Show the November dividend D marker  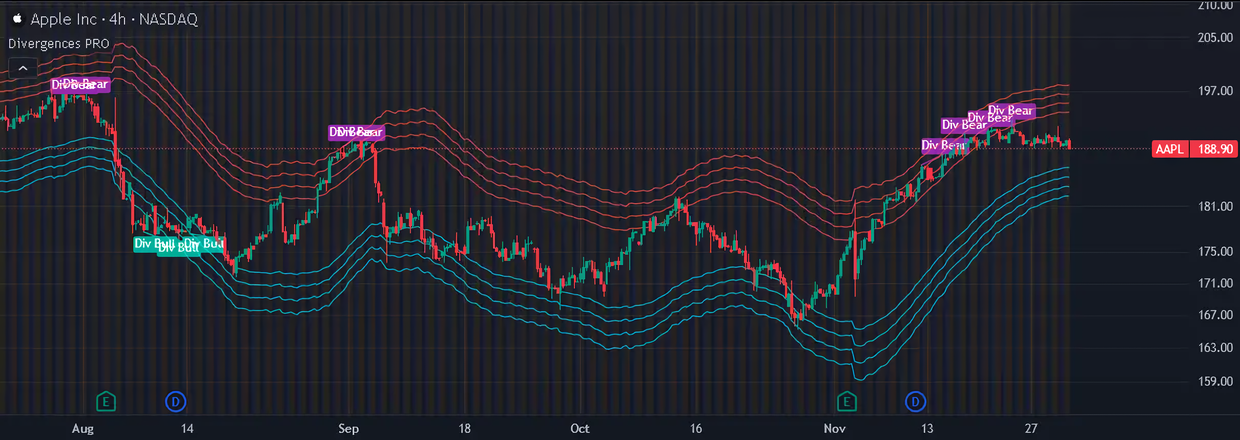tap(916, 402)
